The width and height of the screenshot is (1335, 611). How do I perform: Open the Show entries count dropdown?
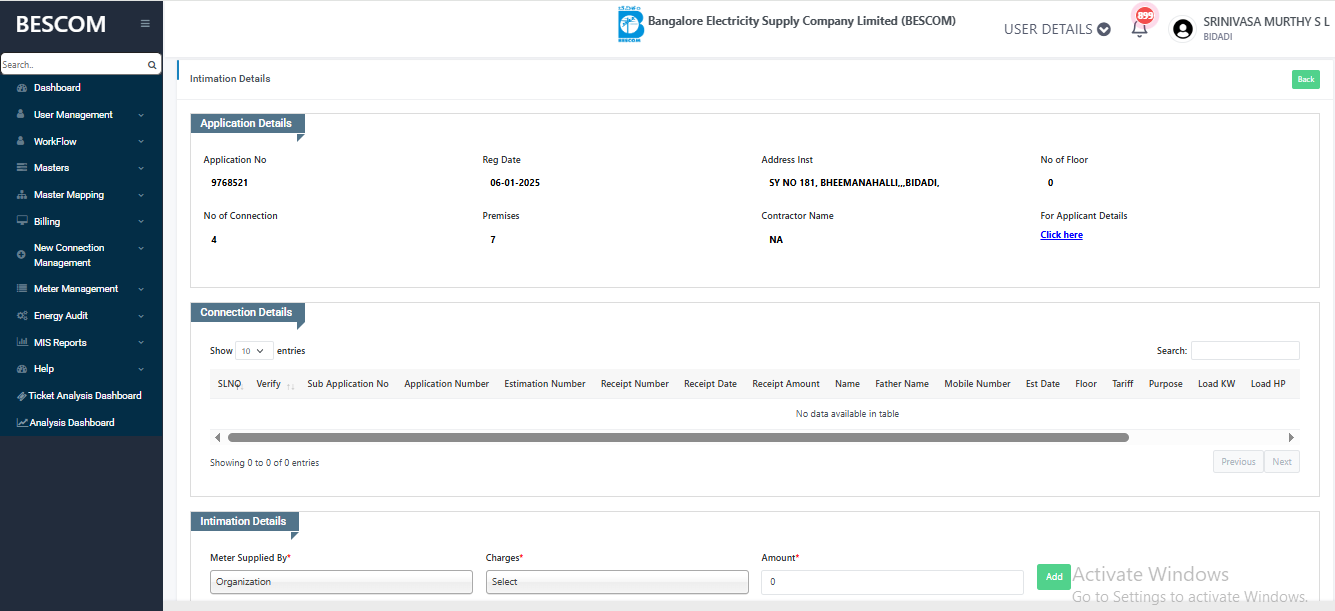[254, 351]
